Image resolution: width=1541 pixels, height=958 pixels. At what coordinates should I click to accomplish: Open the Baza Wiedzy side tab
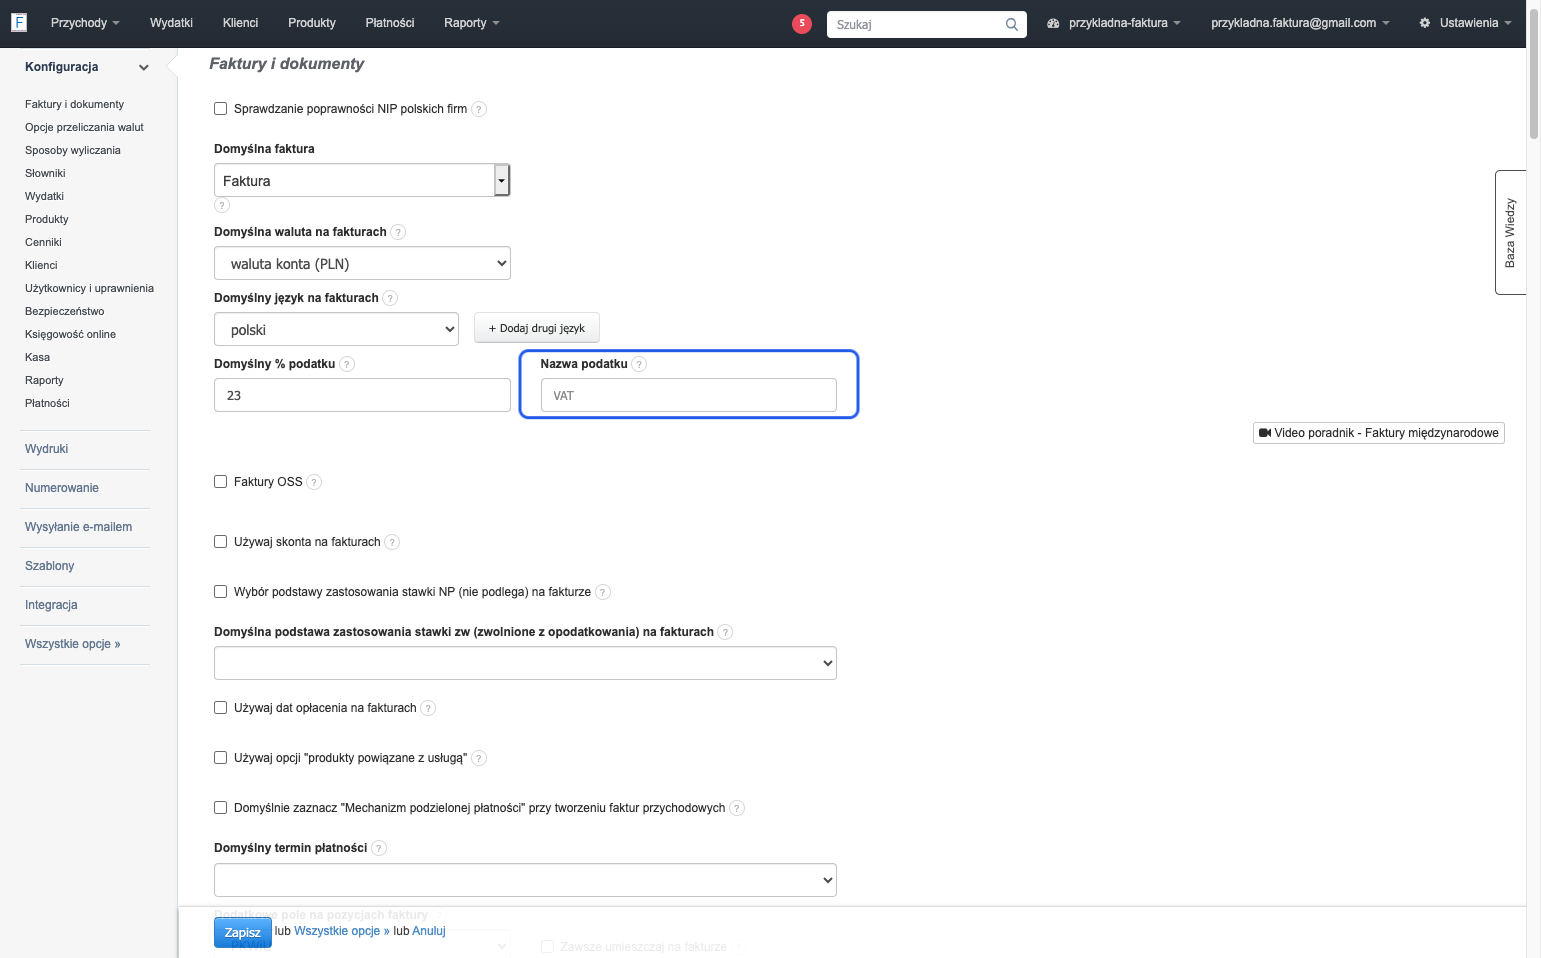pyautogui.click(x=1510, y=233)
